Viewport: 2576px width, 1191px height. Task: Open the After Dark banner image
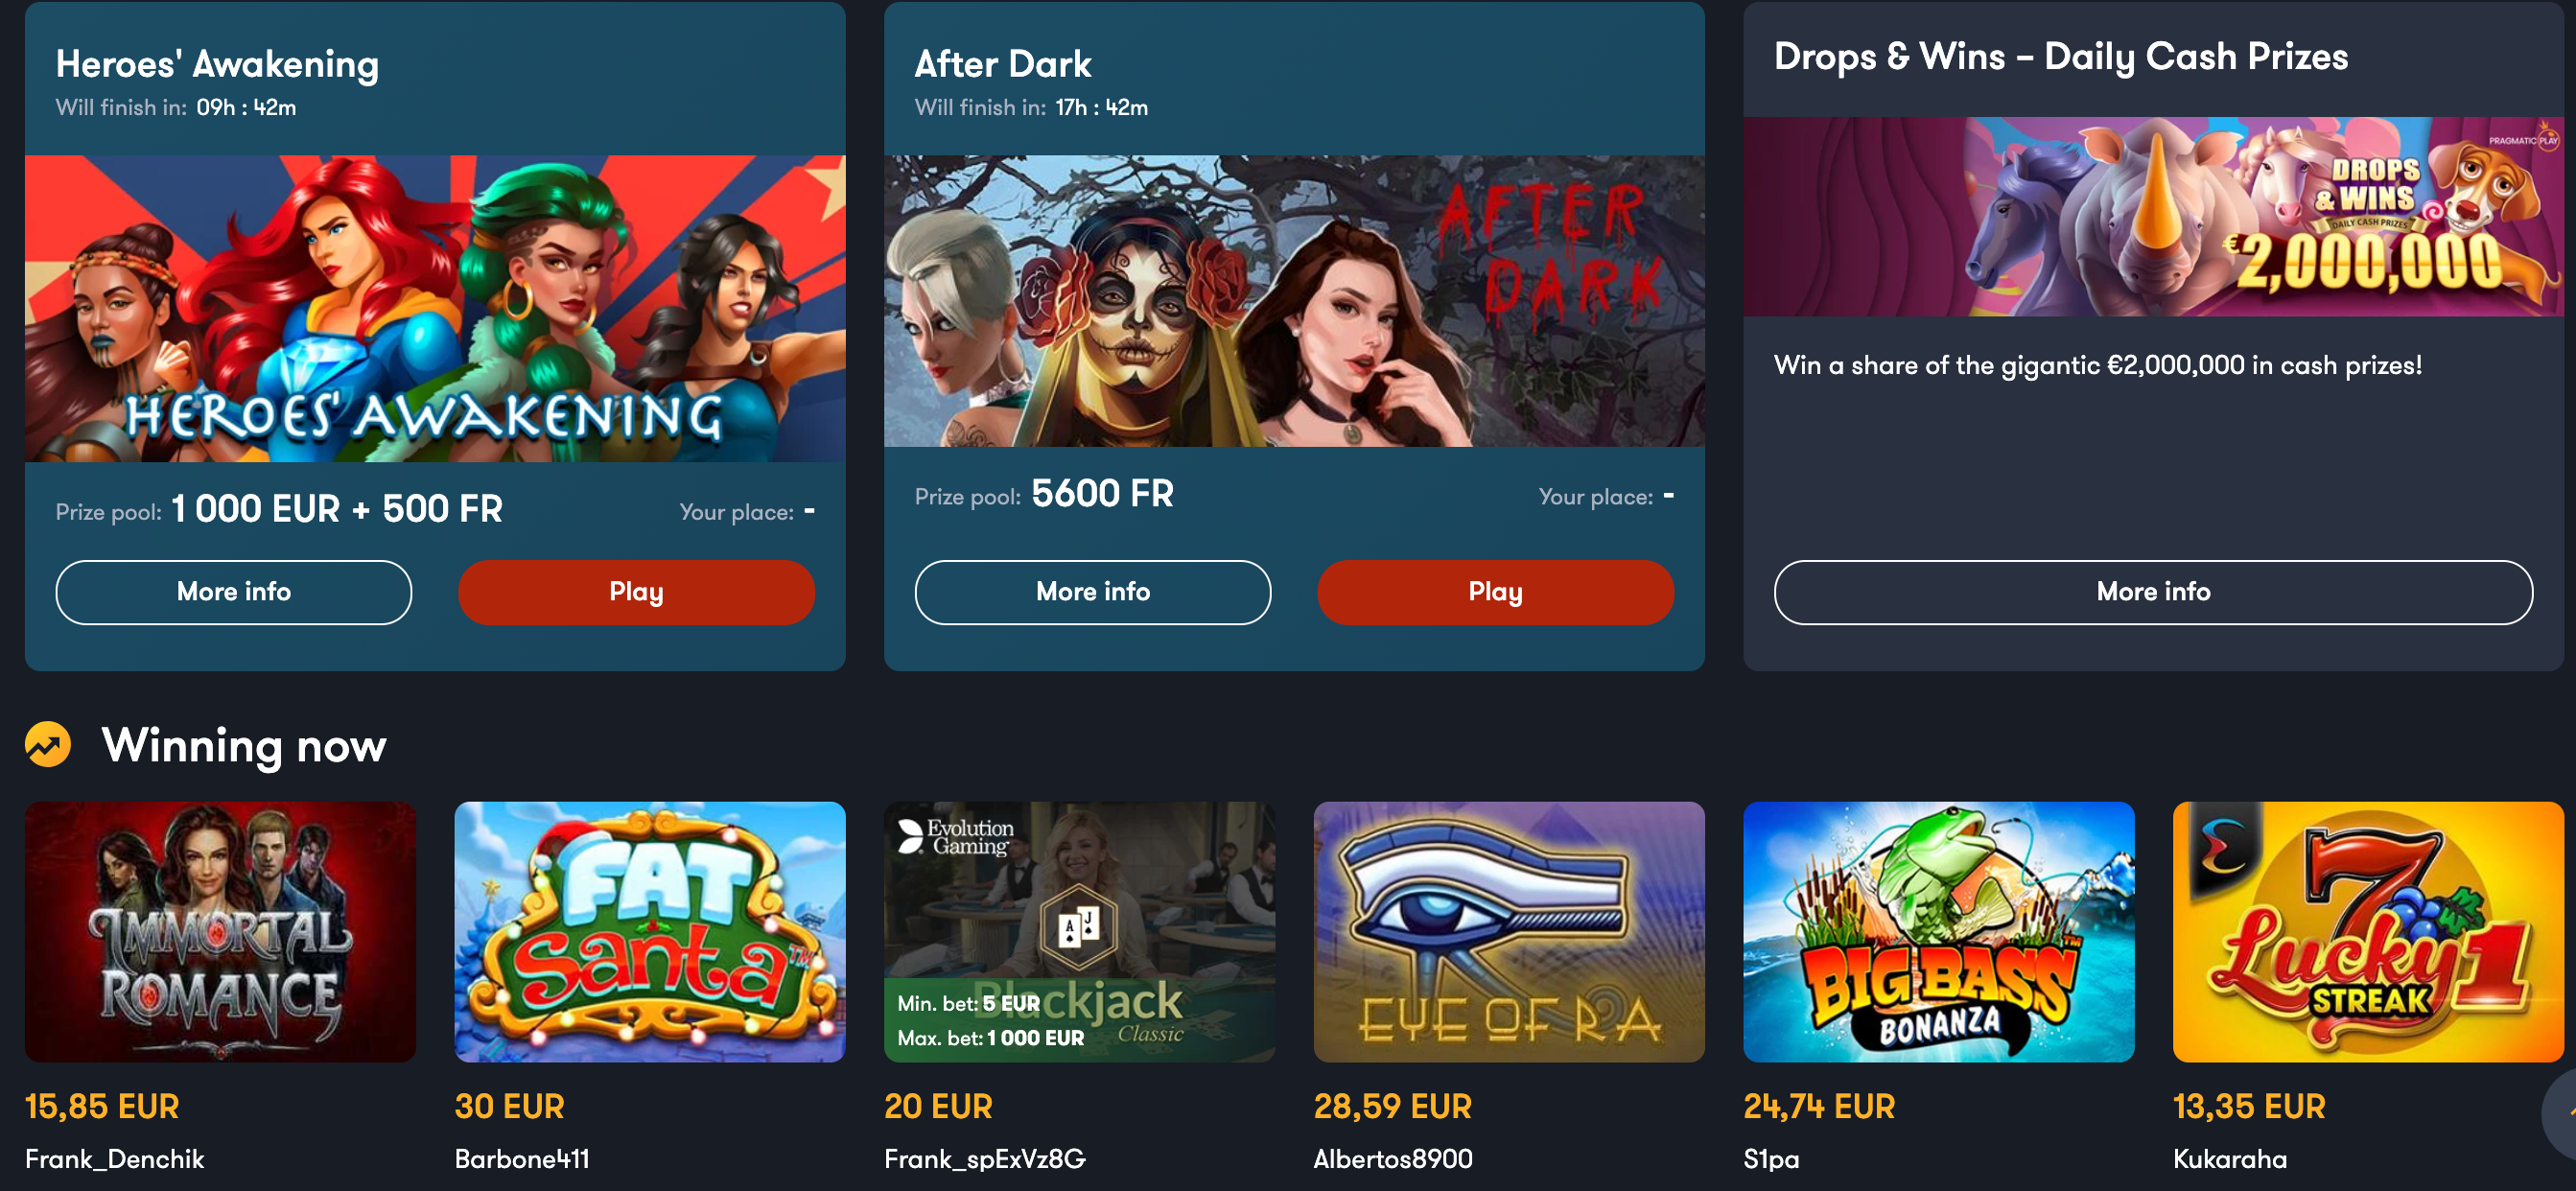pyautogui.click(x=1294, y=301)
